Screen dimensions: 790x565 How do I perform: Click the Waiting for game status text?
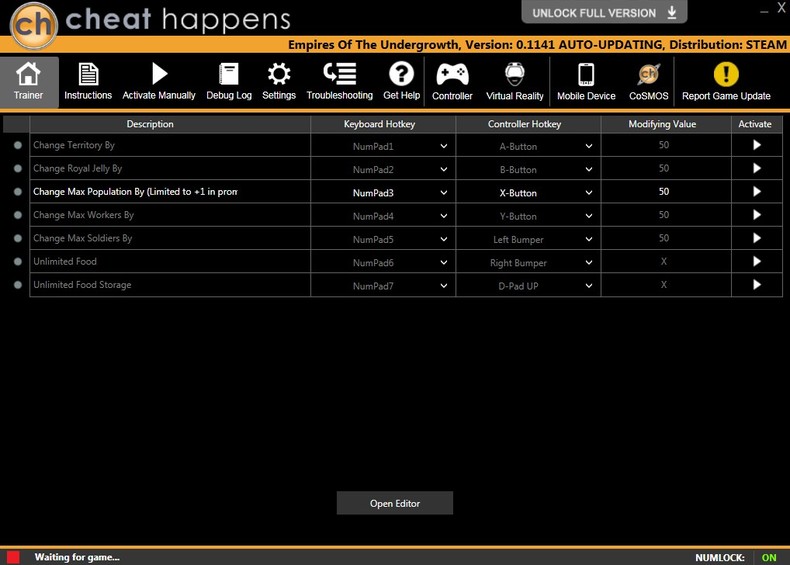click(77, 557)
